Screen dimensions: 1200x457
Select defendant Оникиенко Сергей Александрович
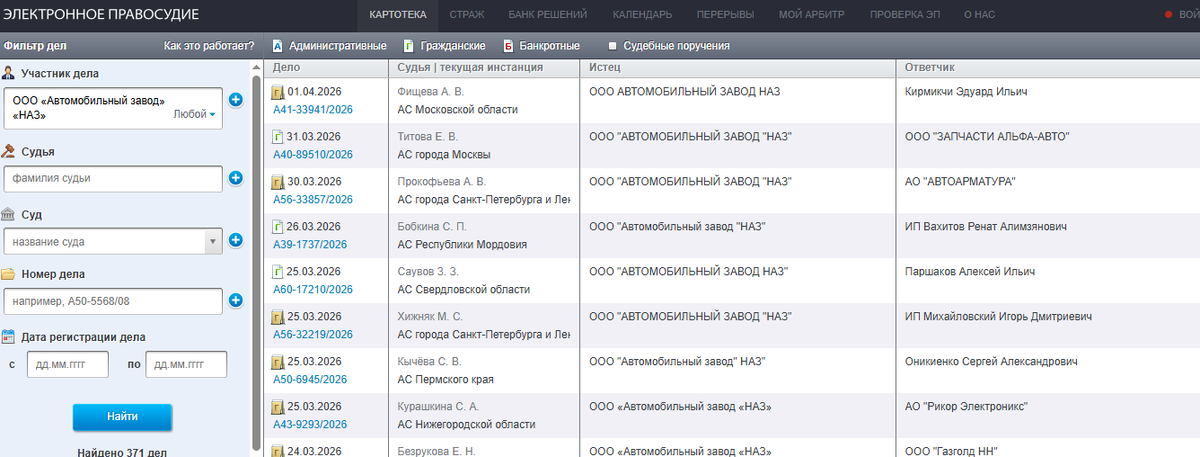point(990,362)
